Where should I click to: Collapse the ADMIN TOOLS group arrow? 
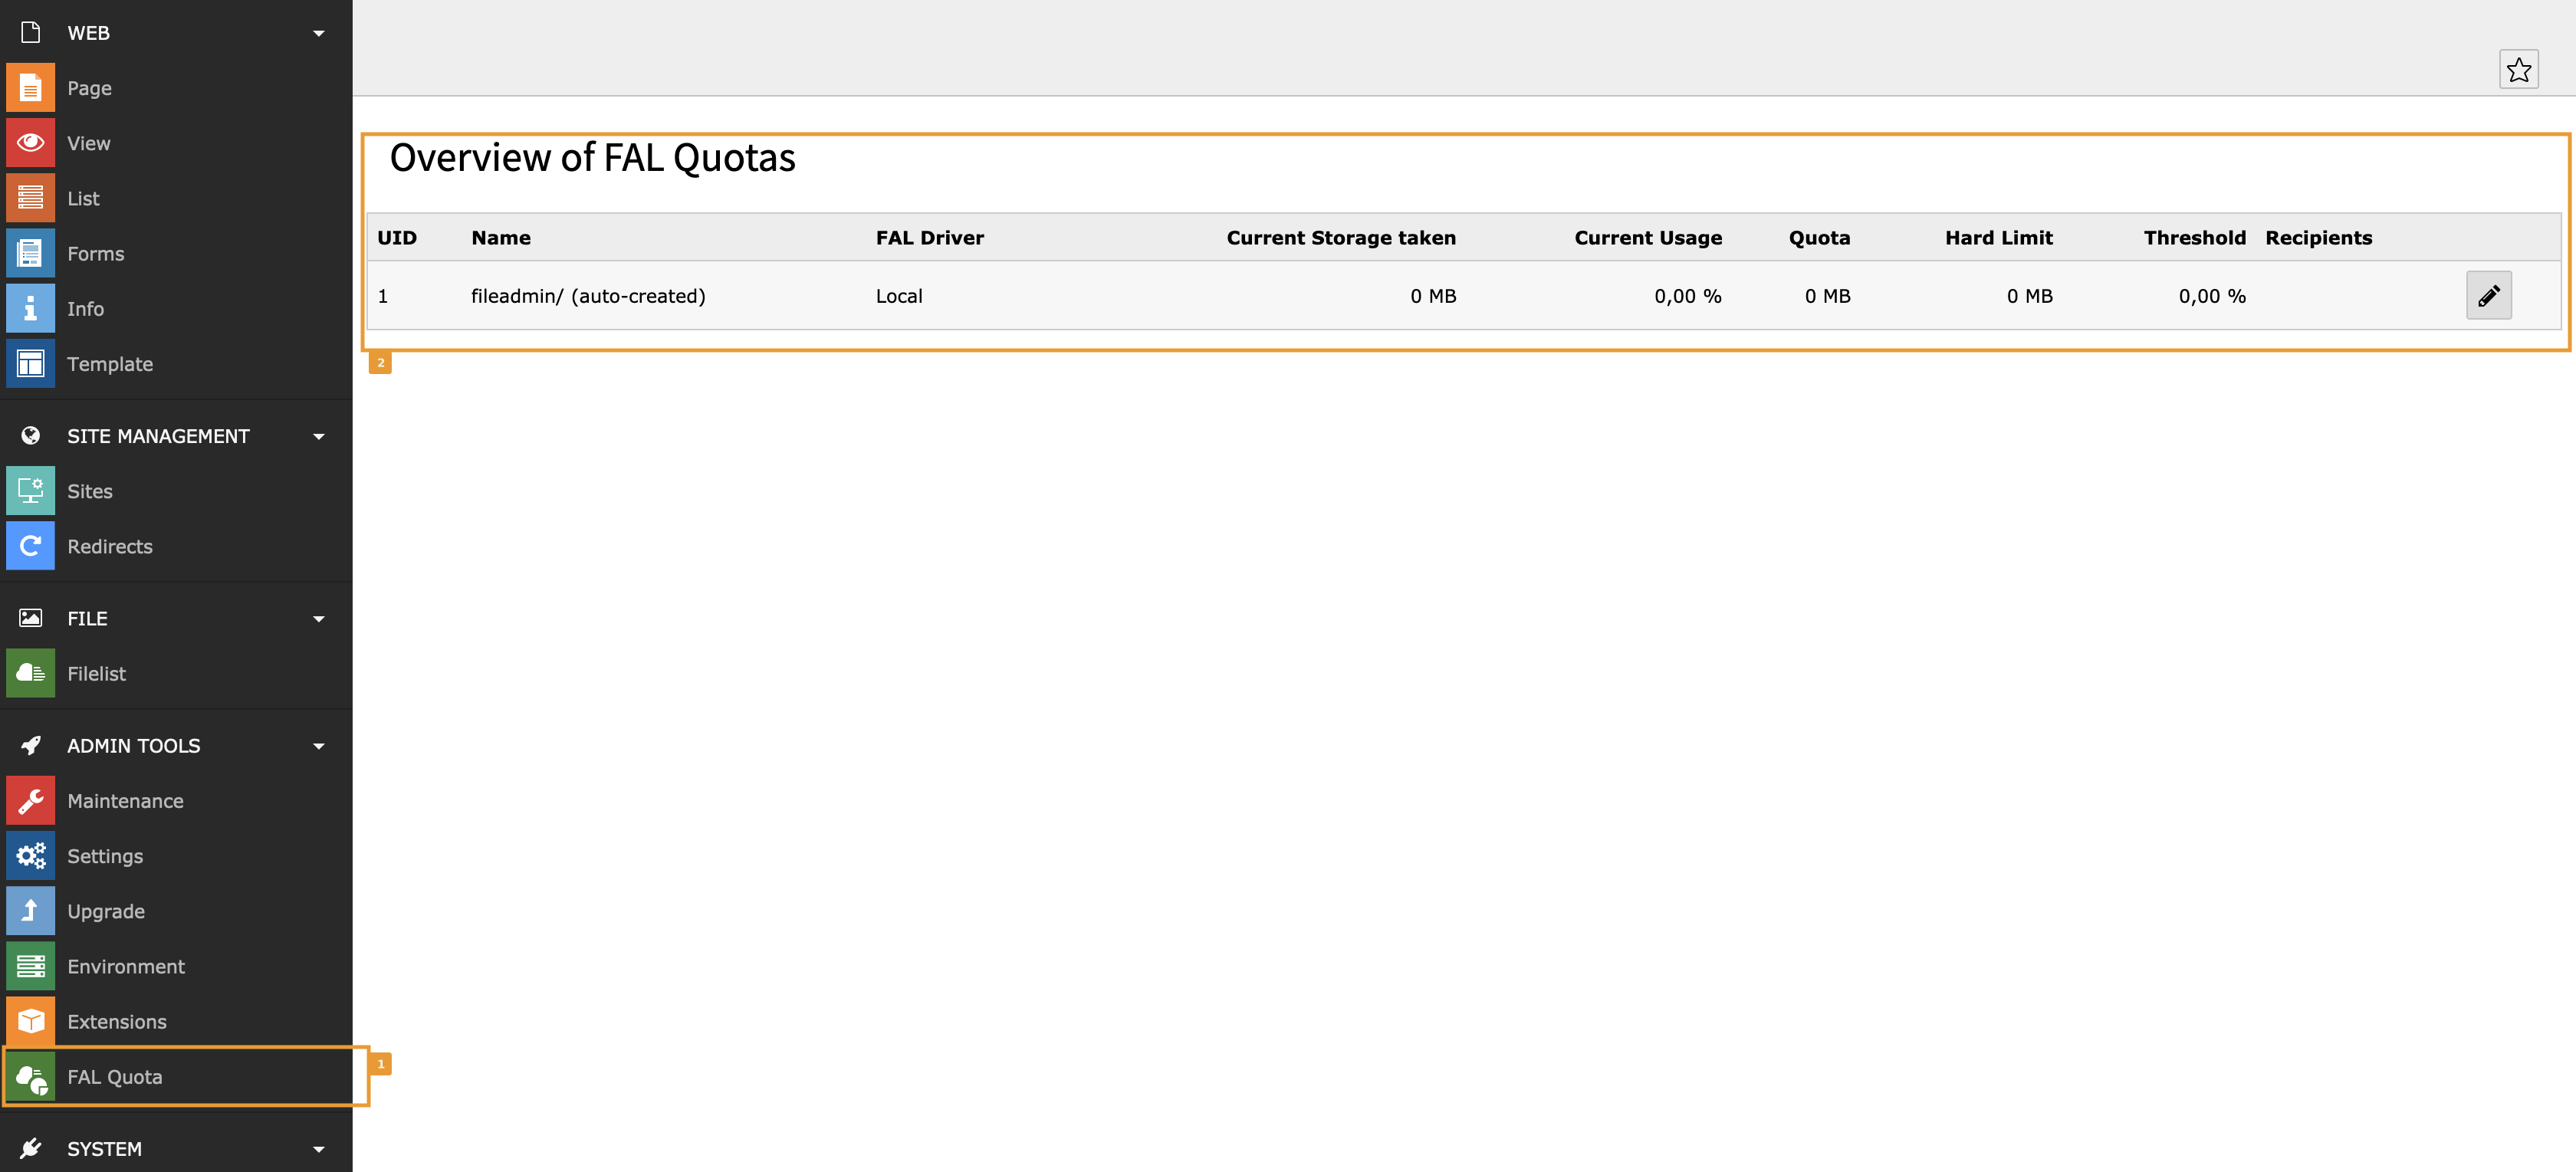pos(318,746)
